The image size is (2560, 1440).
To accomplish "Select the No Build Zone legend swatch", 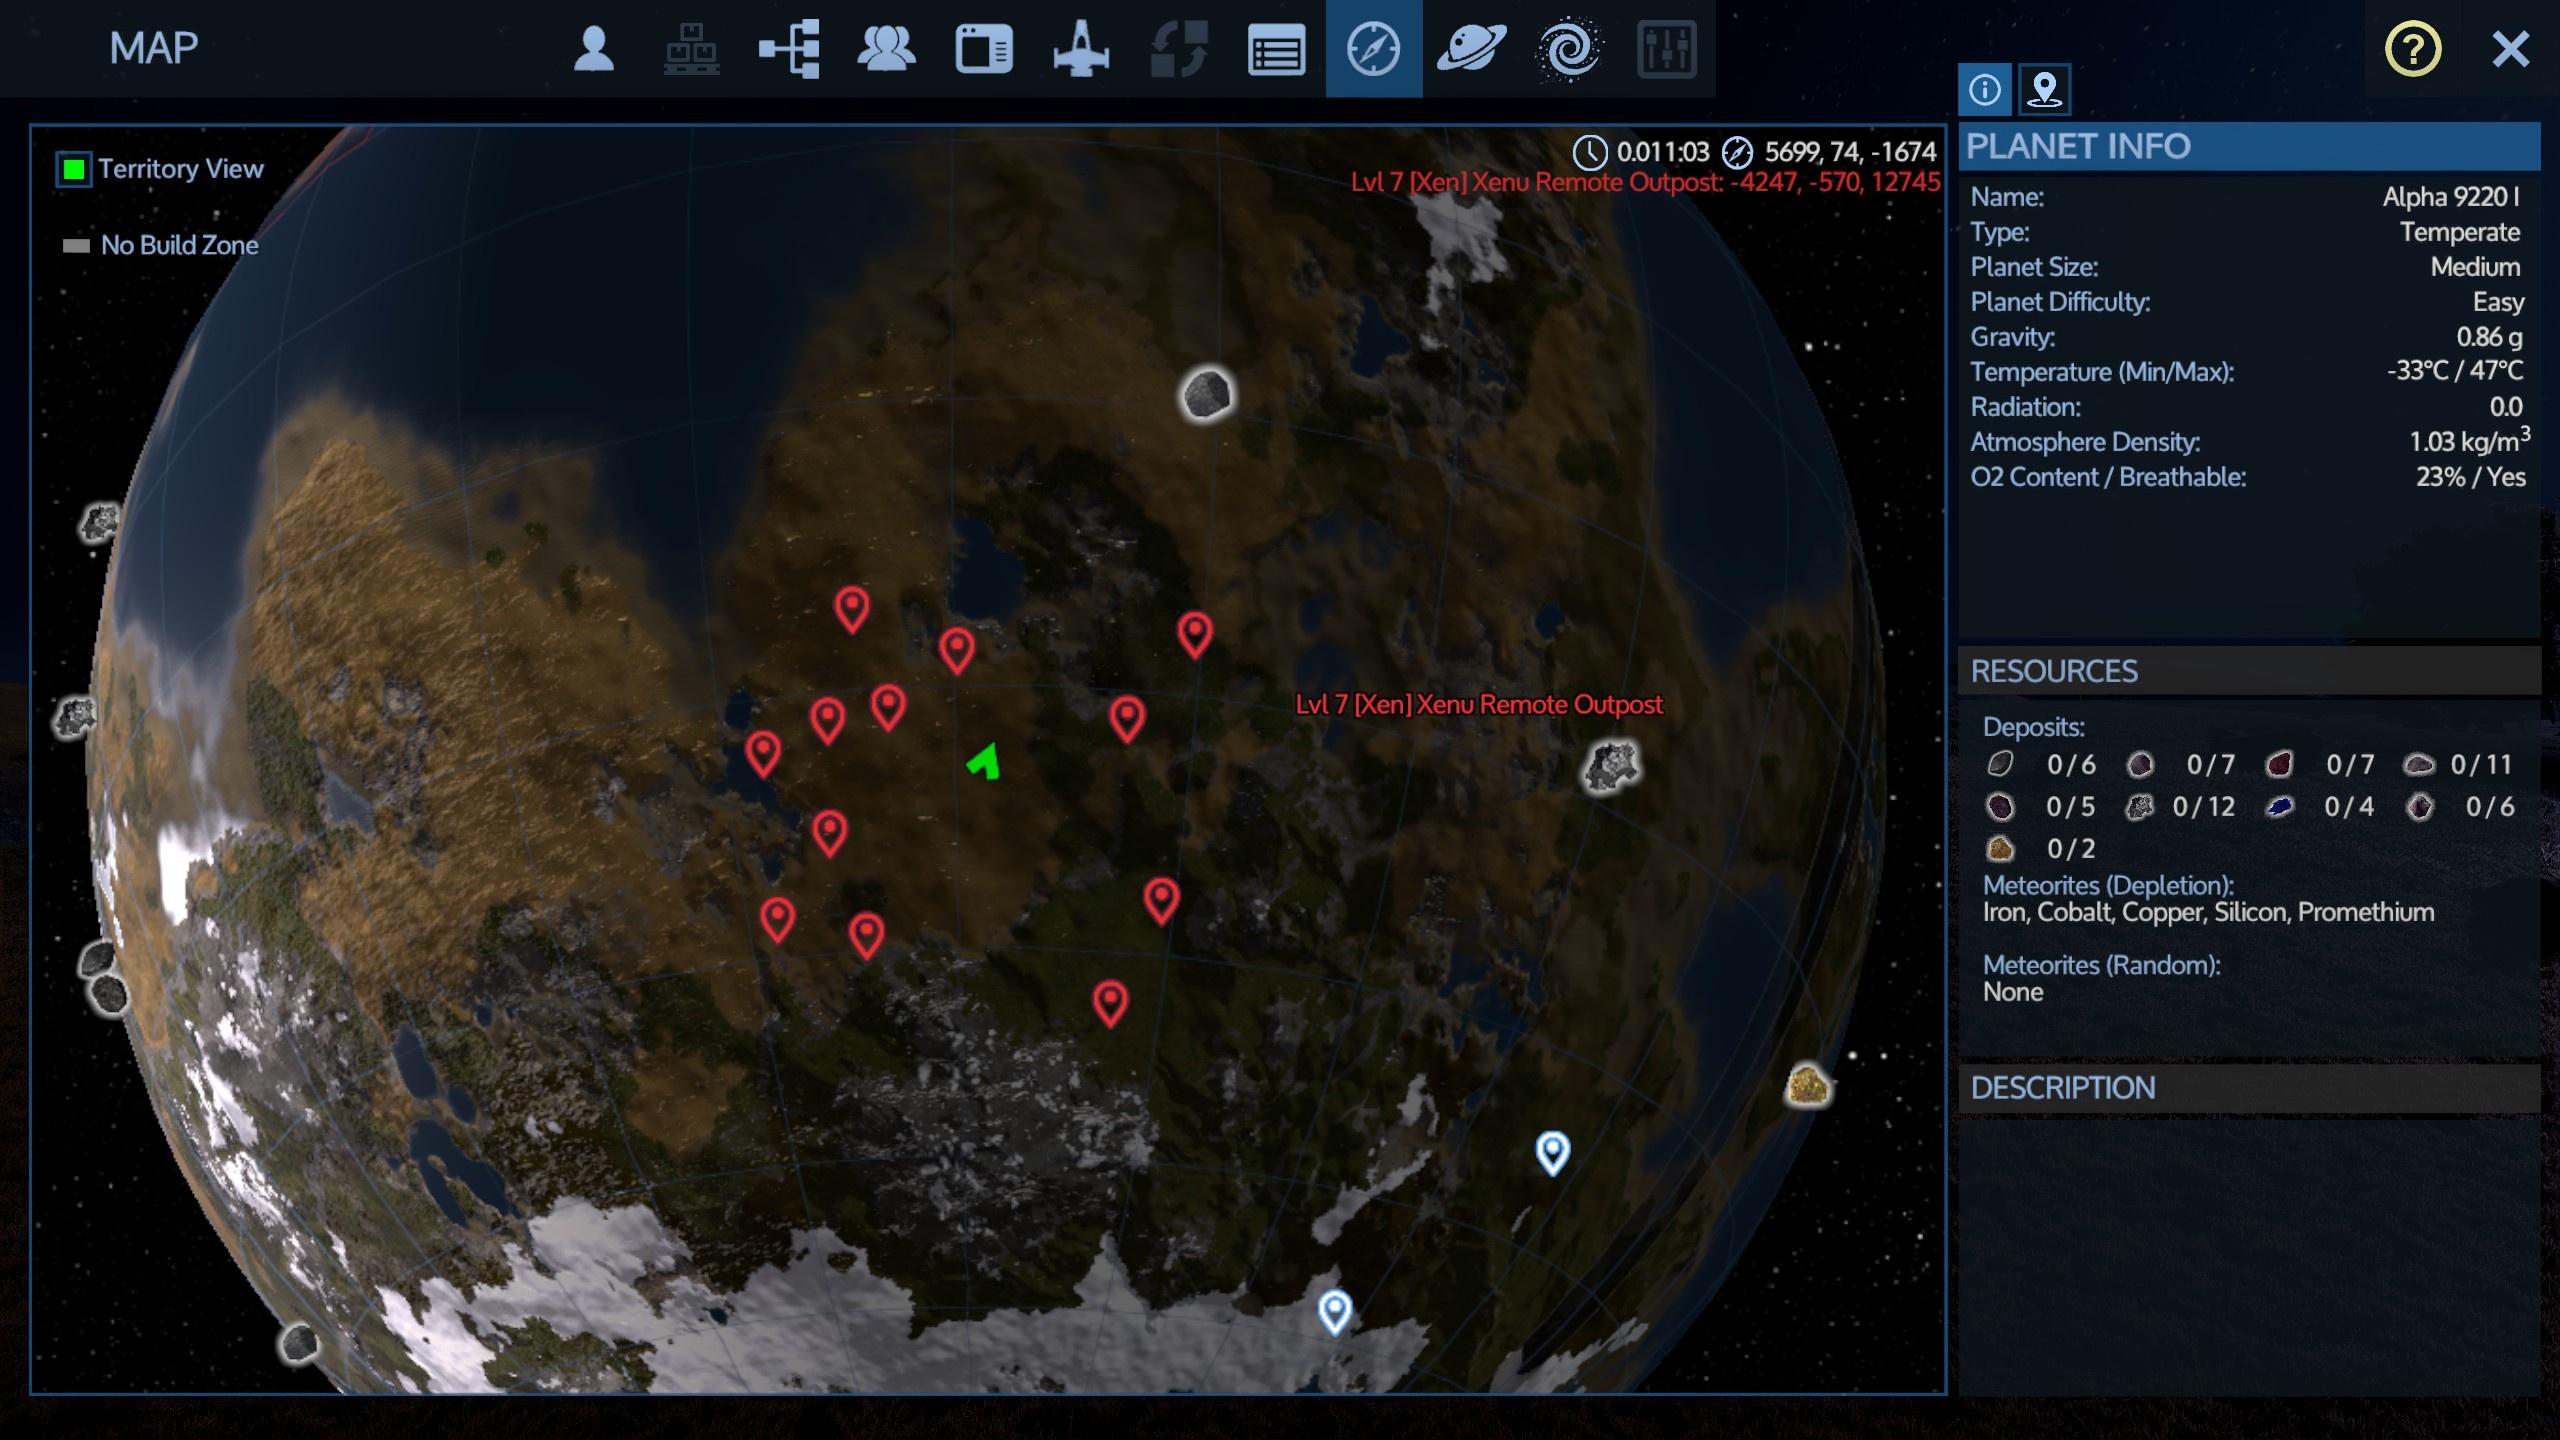I will 76,246.
